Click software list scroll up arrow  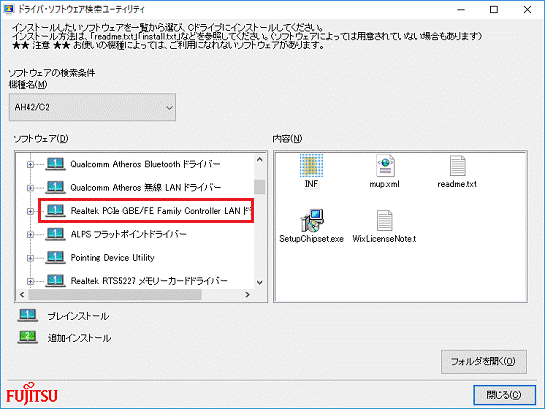[x=260, y=159]
